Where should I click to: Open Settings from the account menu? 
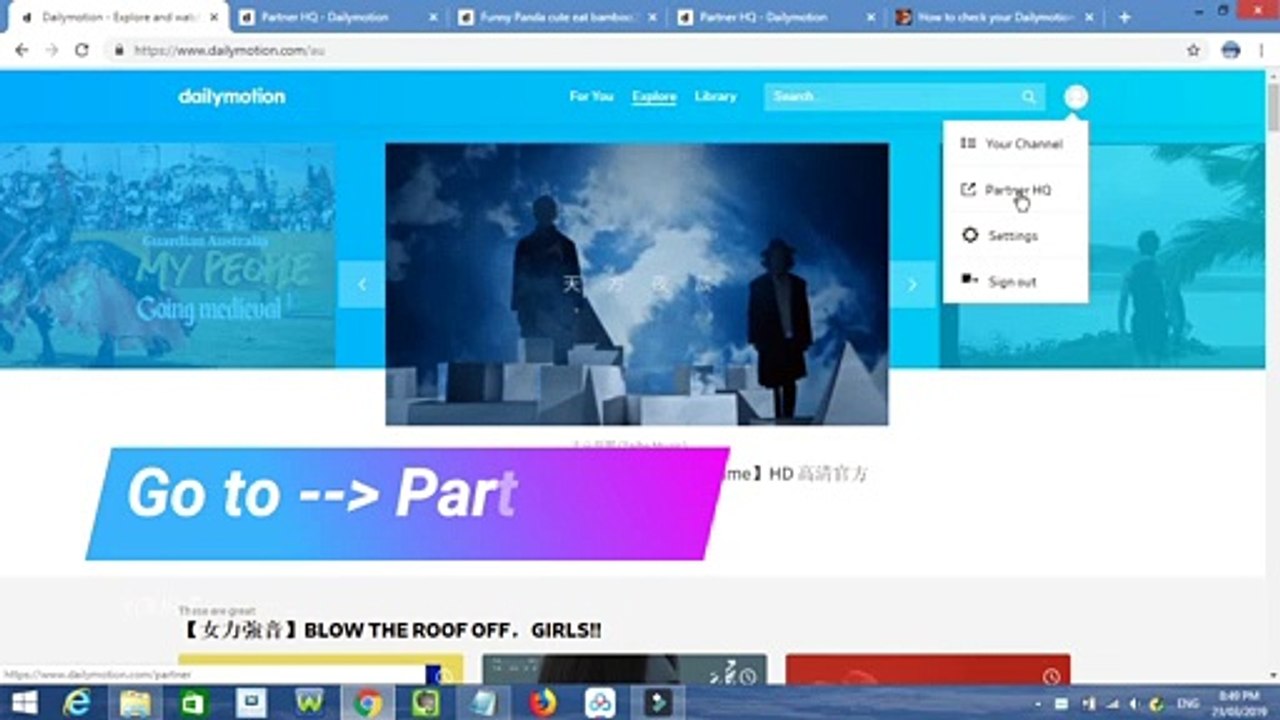coord(1015,236)
